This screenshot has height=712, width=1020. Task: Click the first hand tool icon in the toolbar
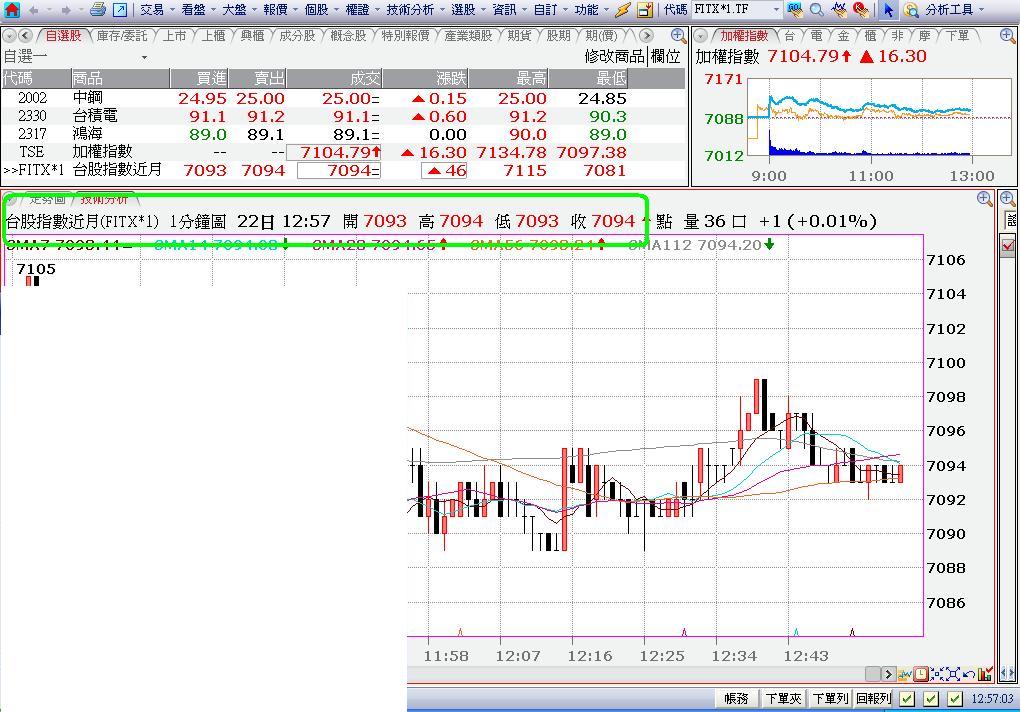[x=839, y=10]
